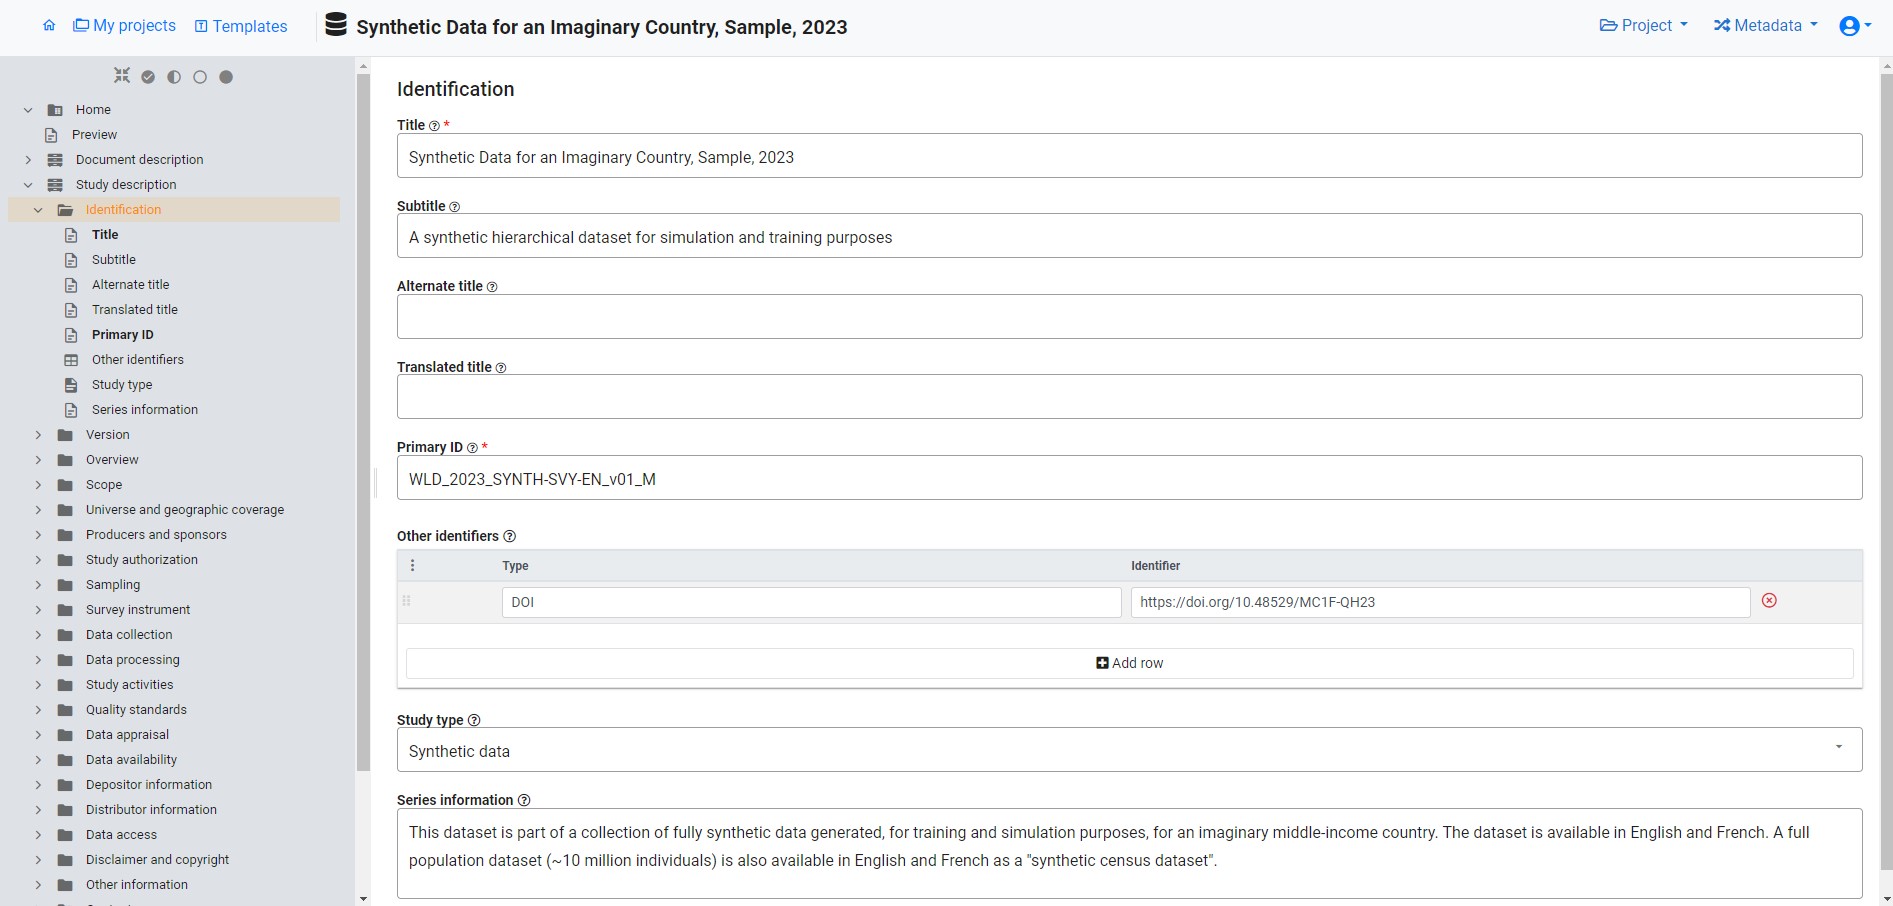Expand the Sampling folder in sidebar
The image size is (1893, 906).
[38, 585]
